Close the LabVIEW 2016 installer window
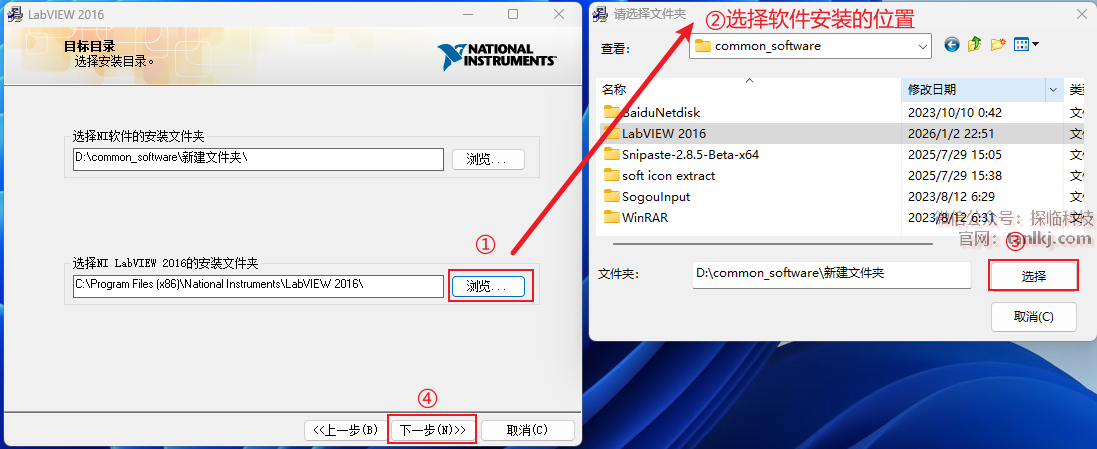The height and width of the screenshot is (449, 1097). (x=558, y=14)
